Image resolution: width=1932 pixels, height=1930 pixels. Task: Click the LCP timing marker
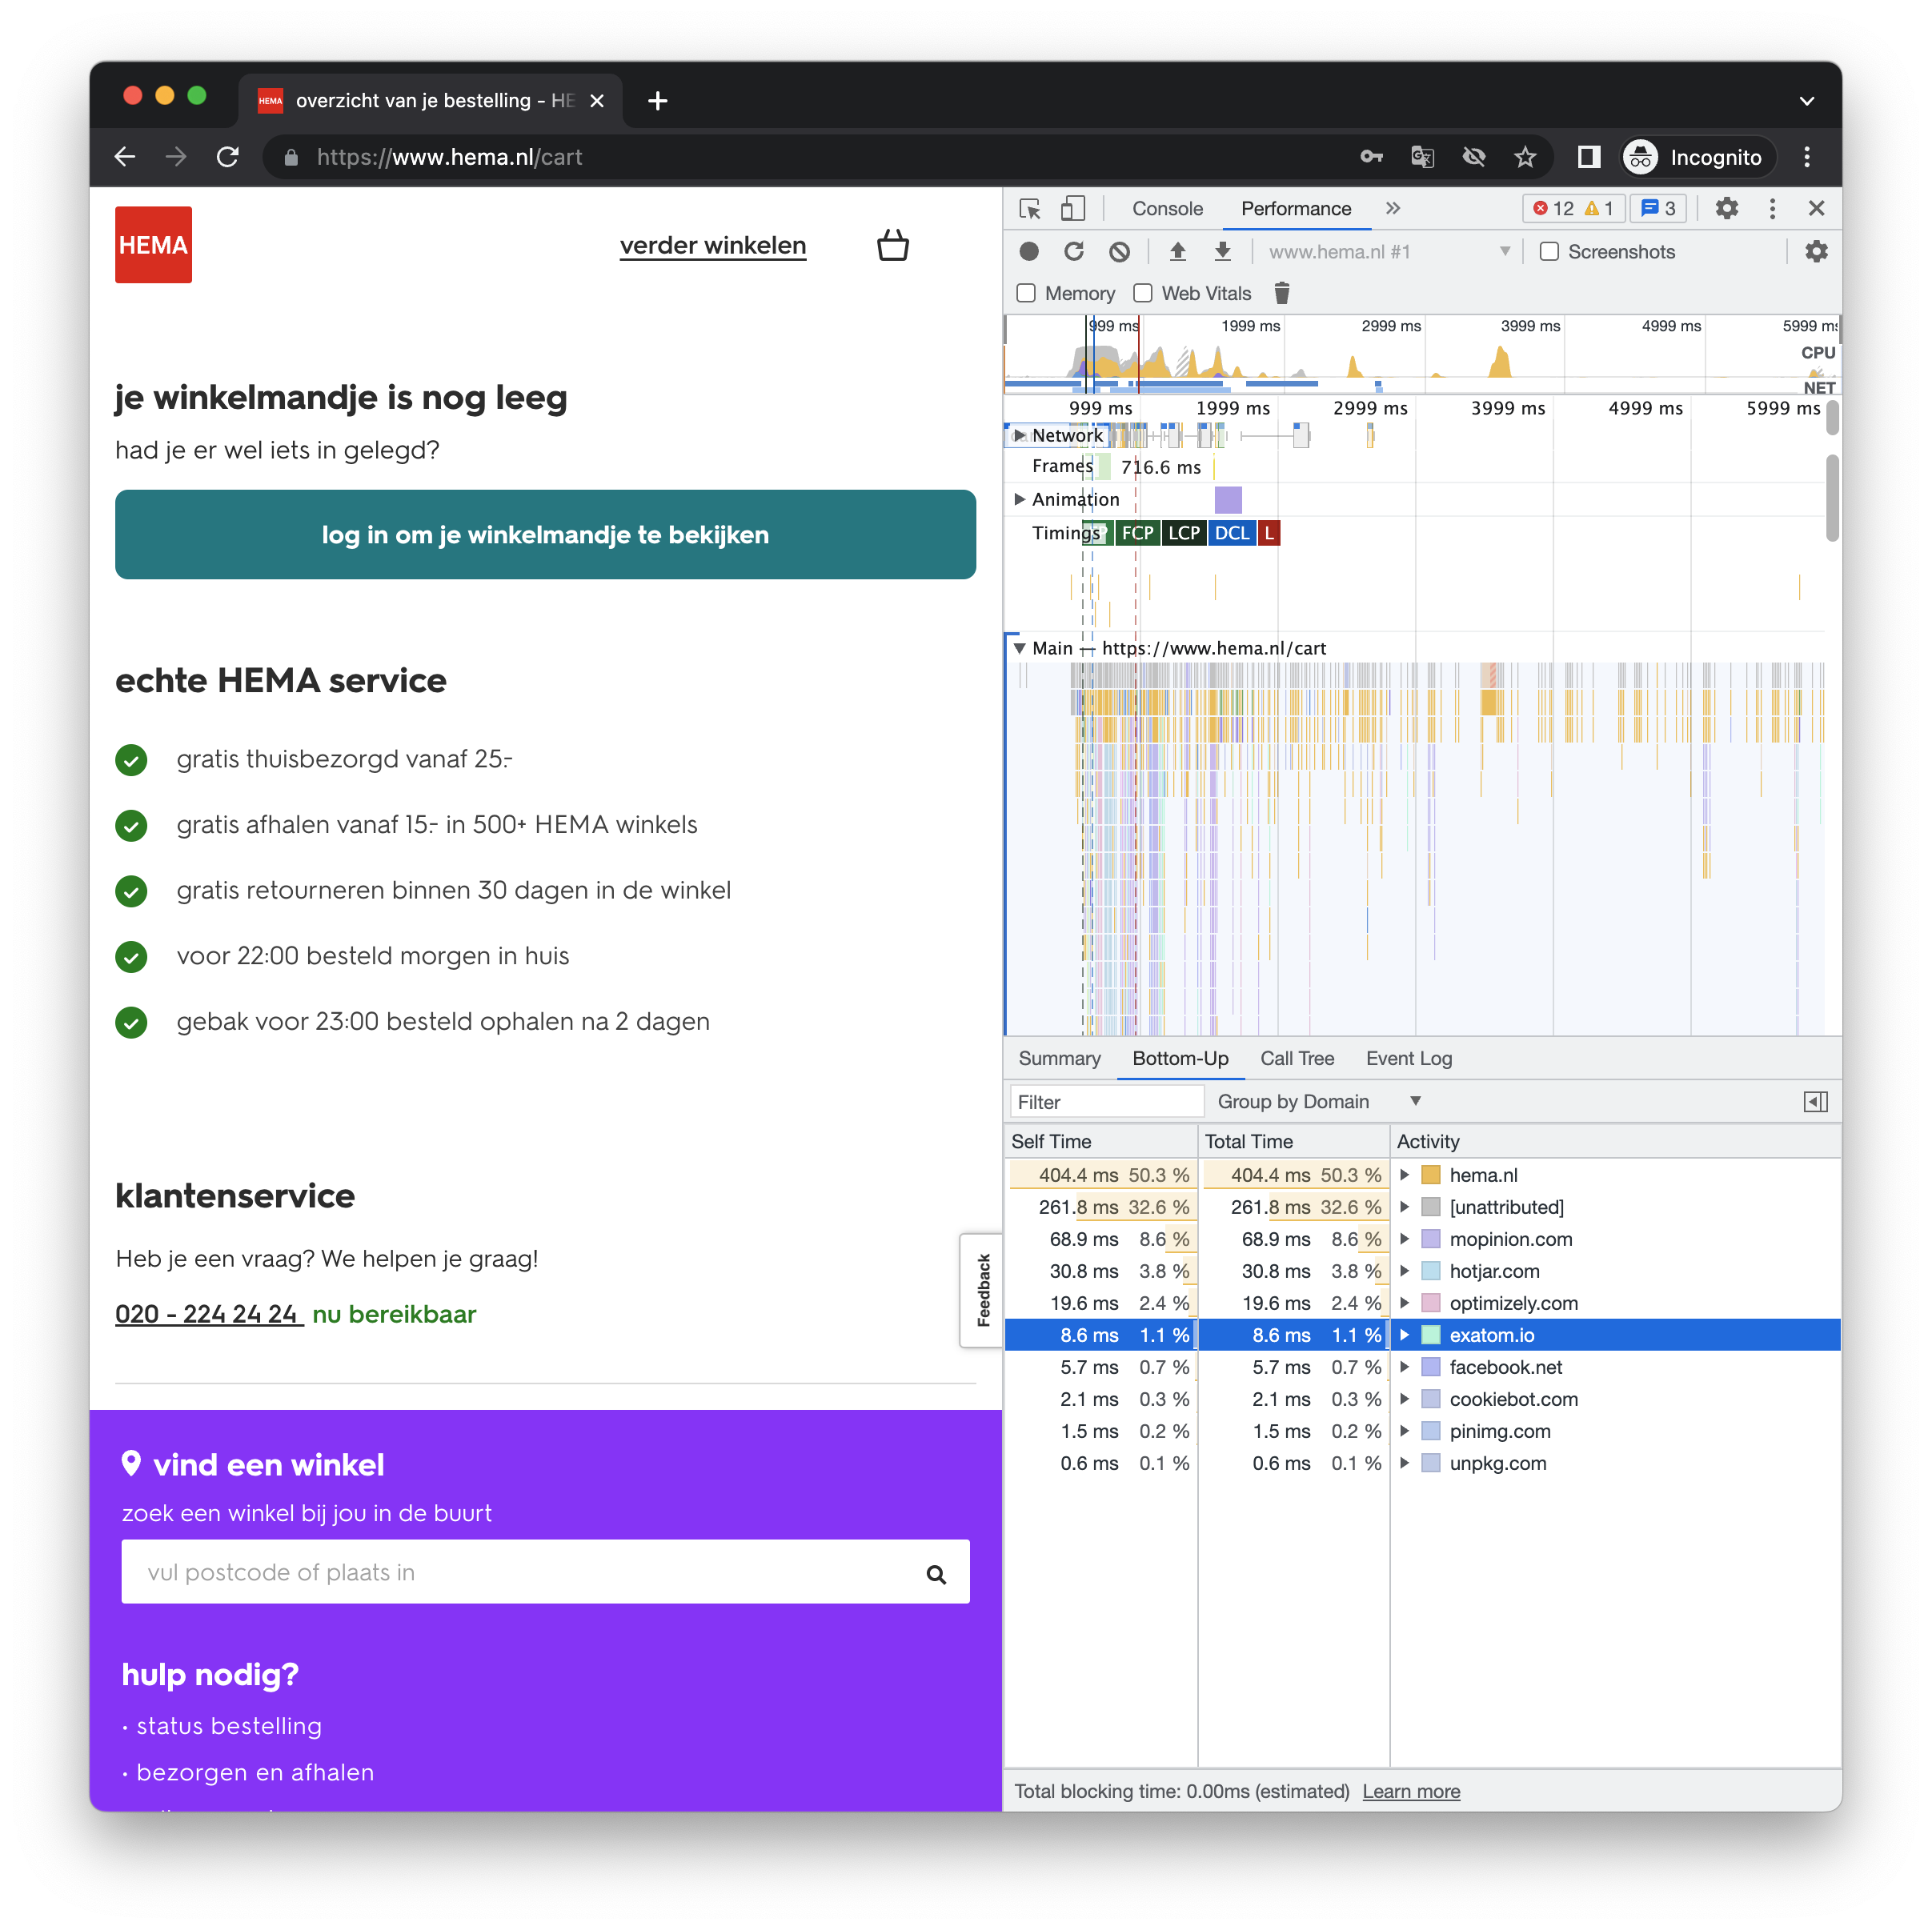(1183, 533)
